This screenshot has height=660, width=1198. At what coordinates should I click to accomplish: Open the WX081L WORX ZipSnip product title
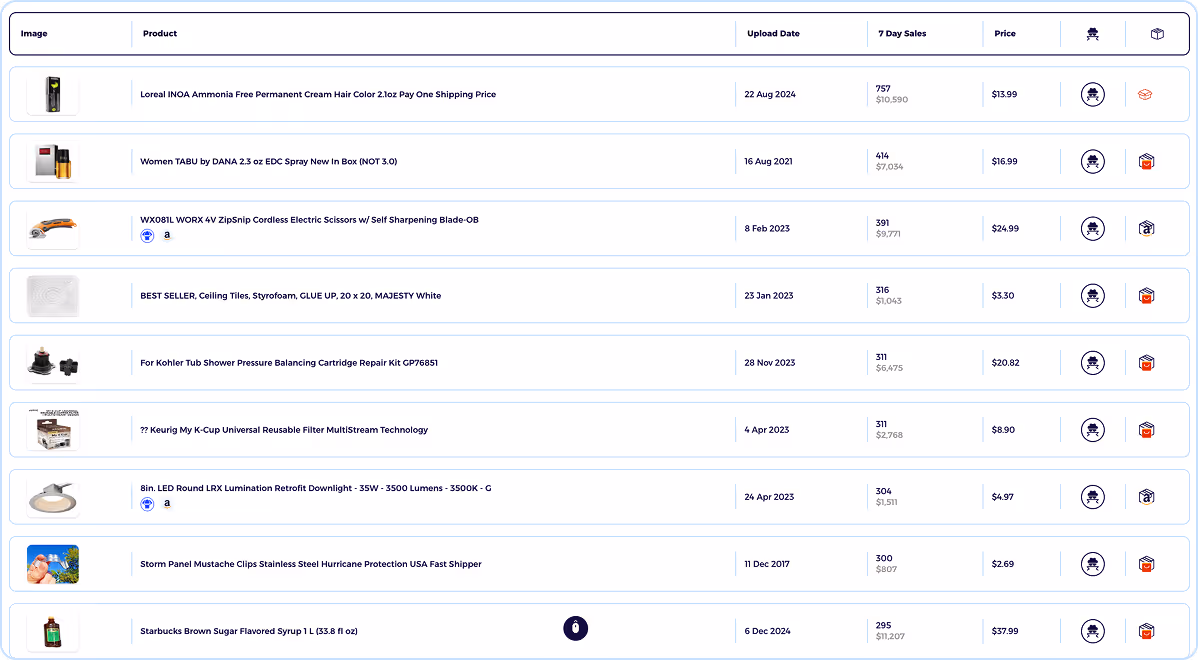(x=309, y=220)
